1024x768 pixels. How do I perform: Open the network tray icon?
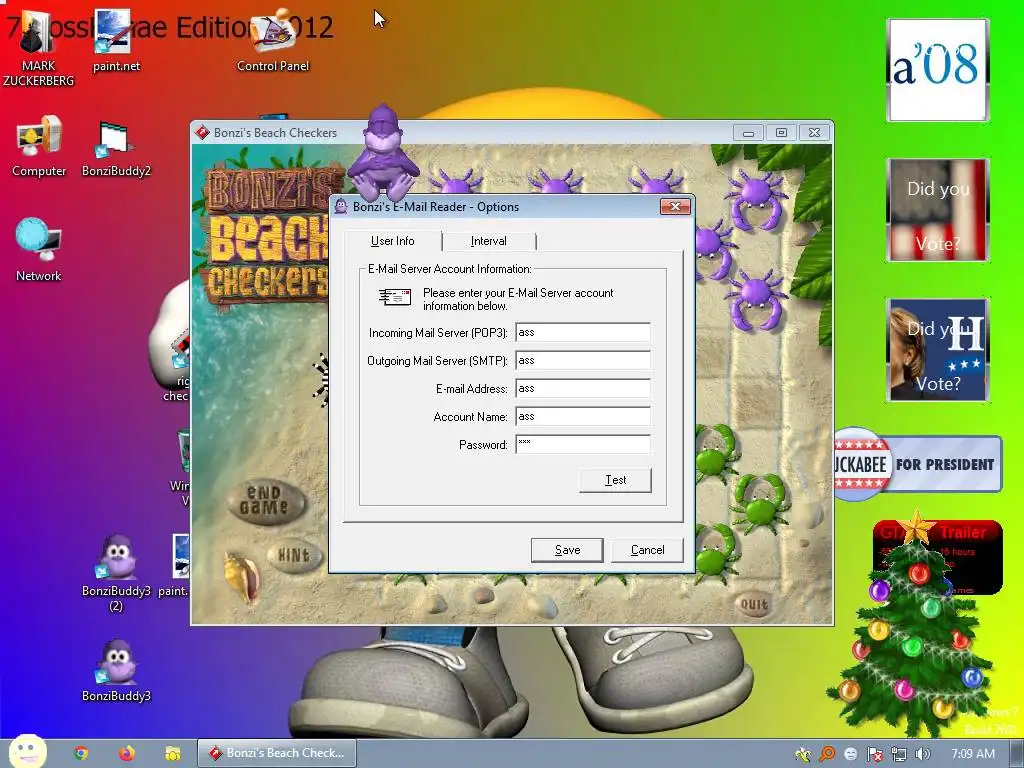[899, 754]
